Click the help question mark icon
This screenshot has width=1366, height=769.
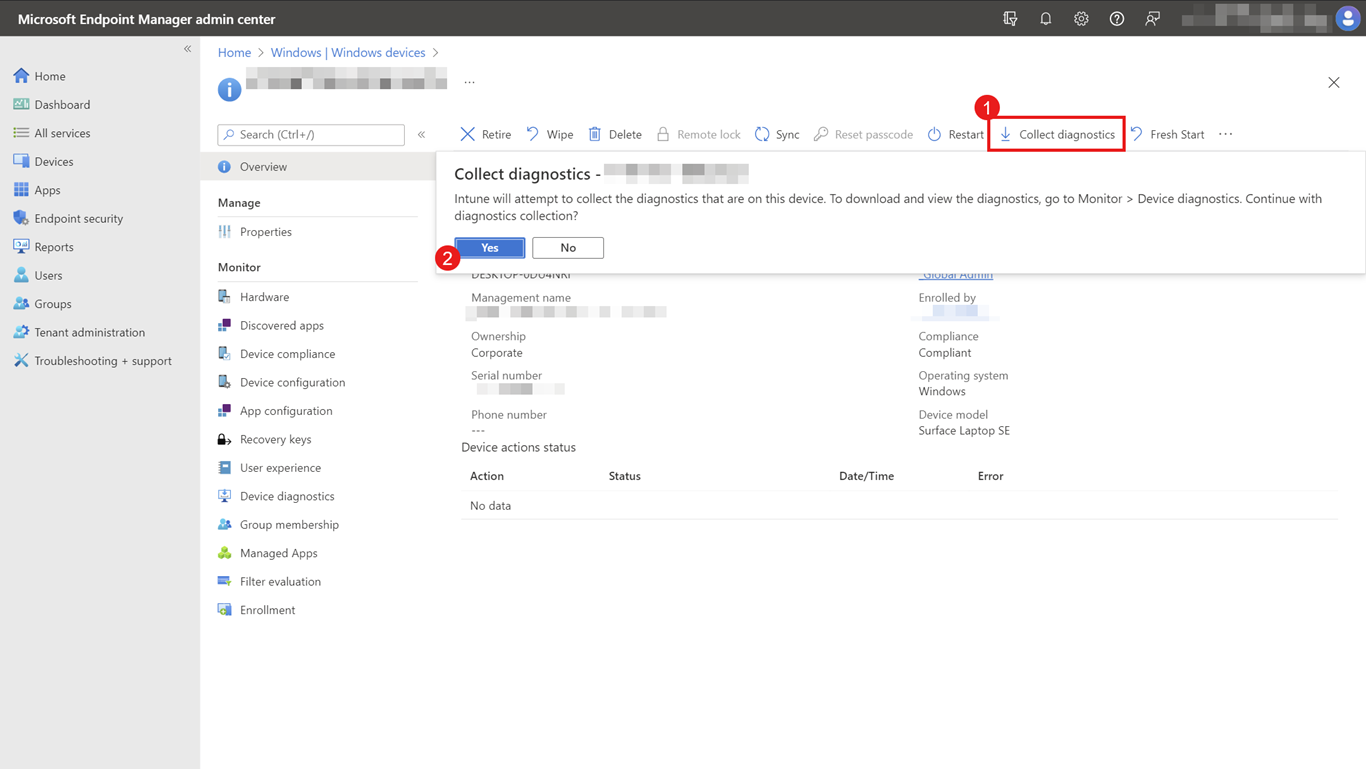point(1116,19)
